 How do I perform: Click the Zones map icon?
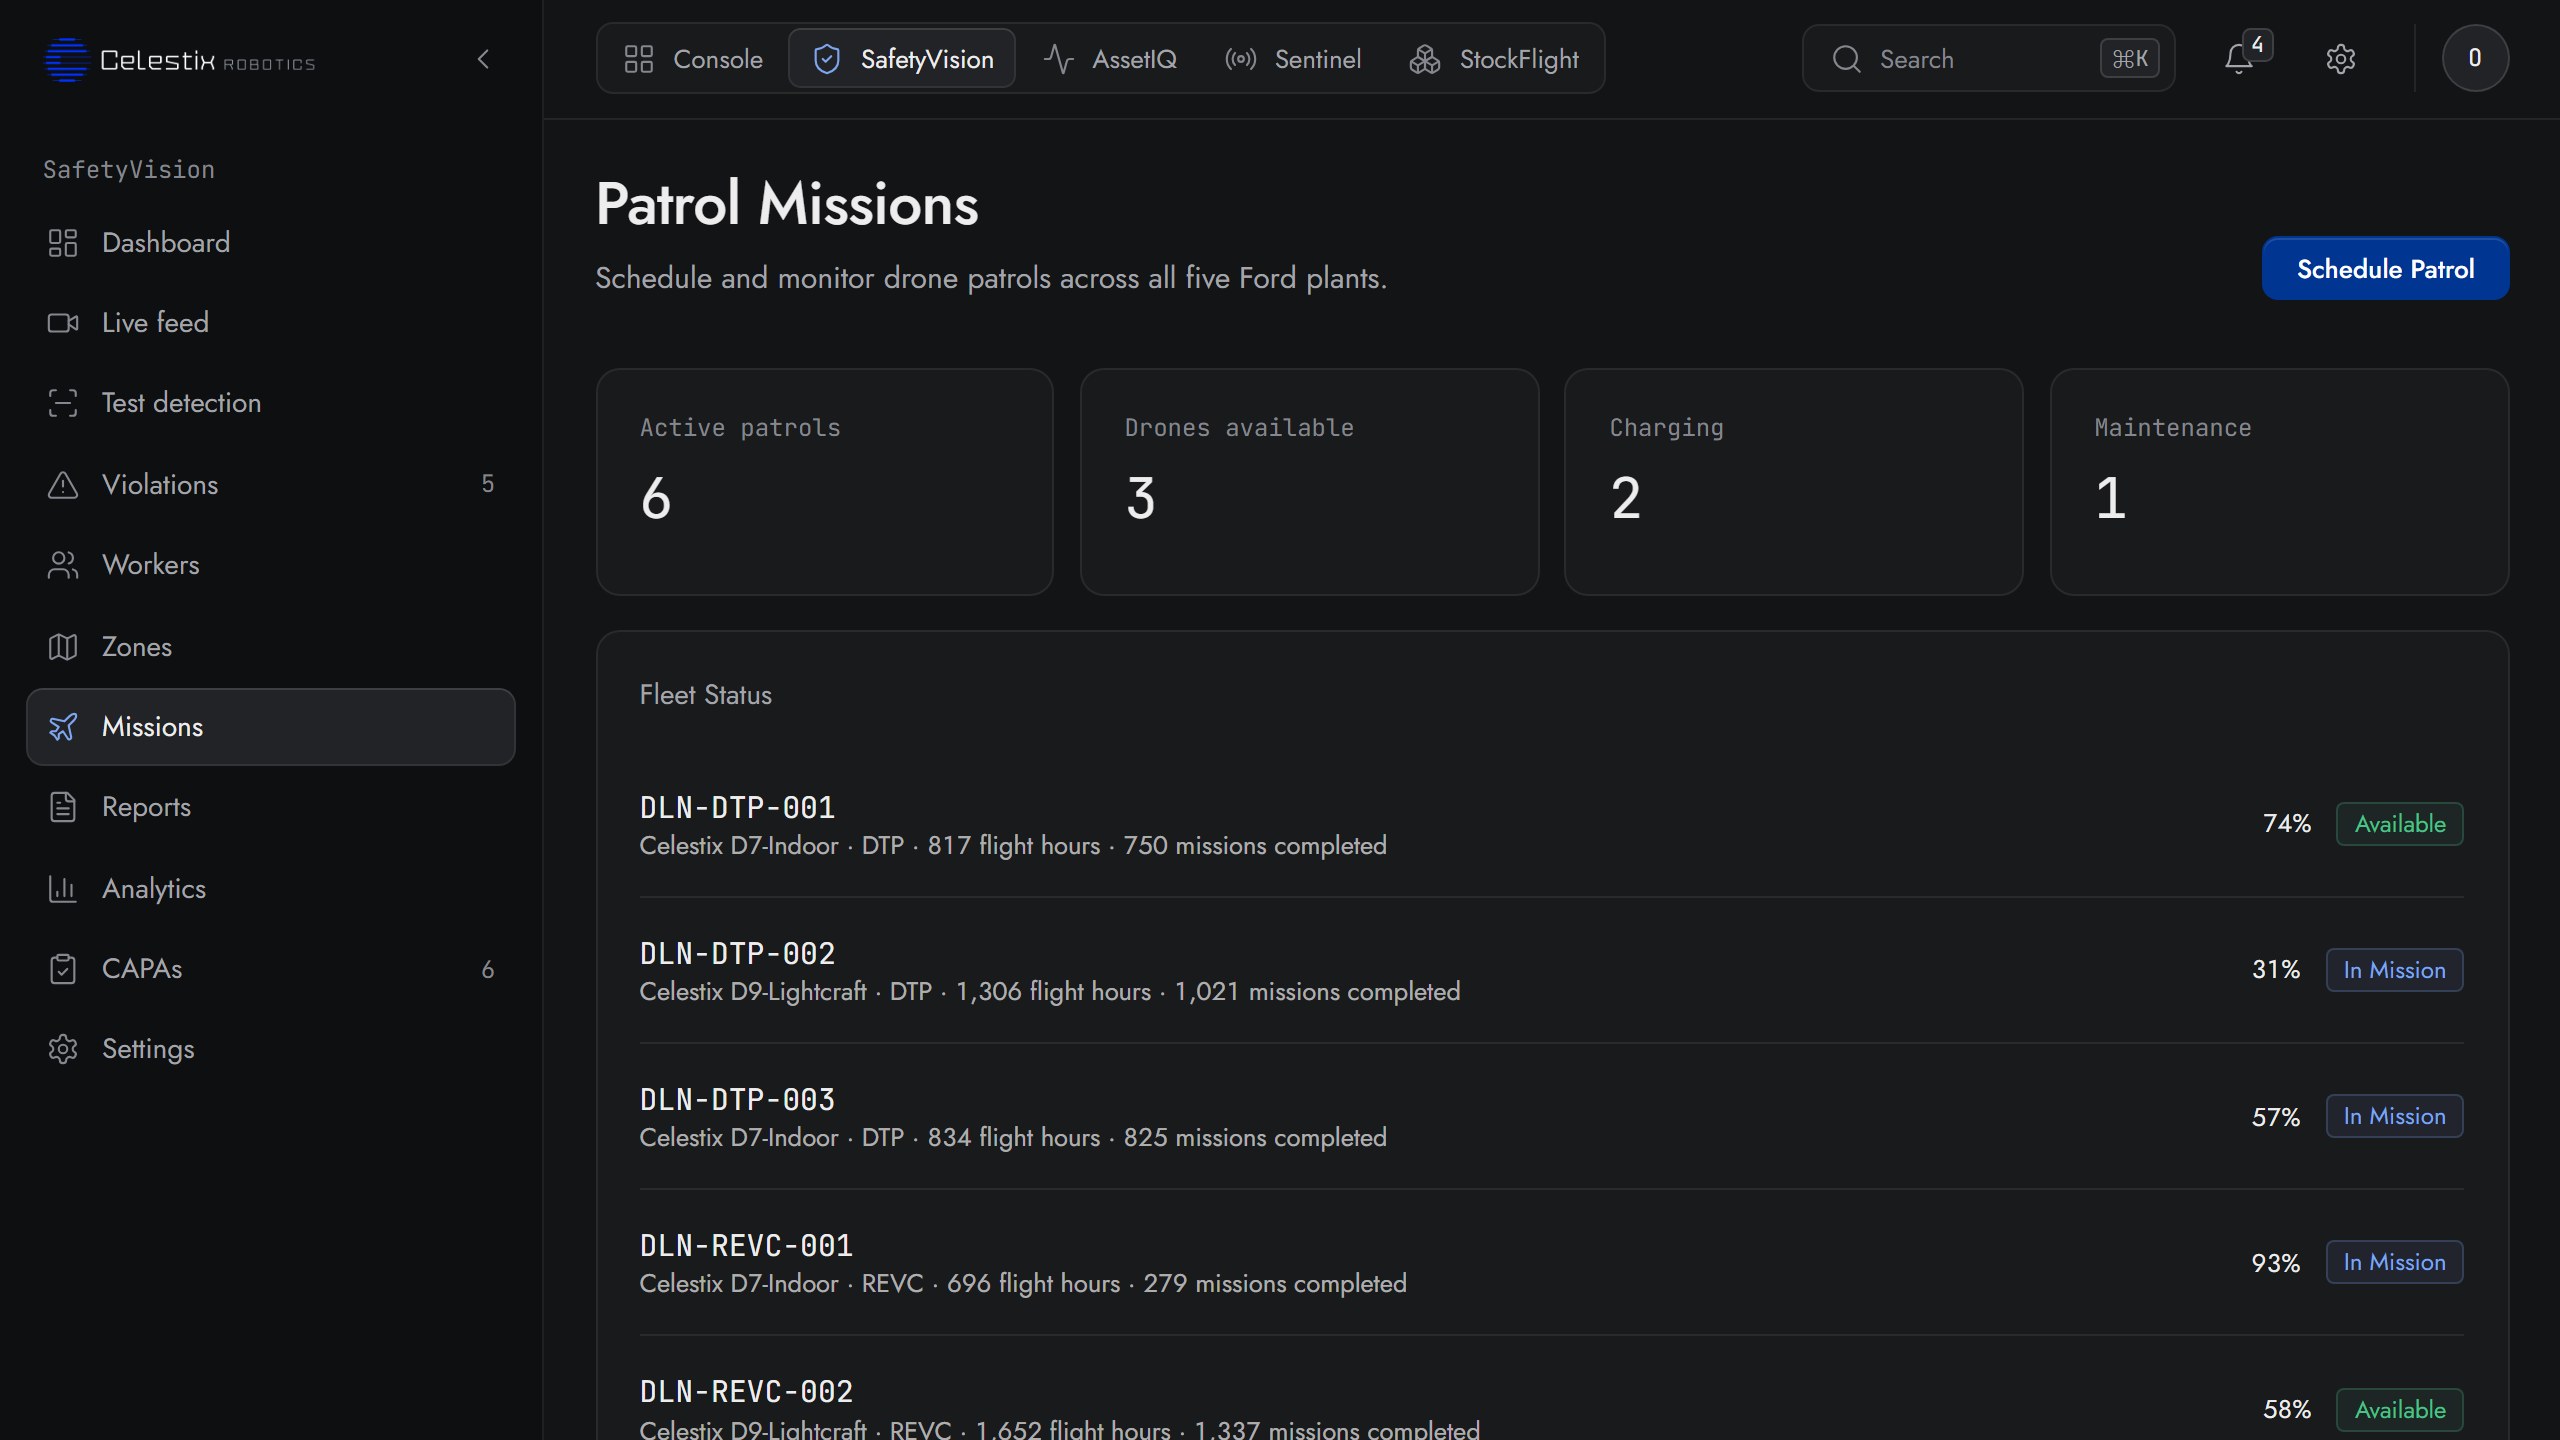(x=63, y=647)
